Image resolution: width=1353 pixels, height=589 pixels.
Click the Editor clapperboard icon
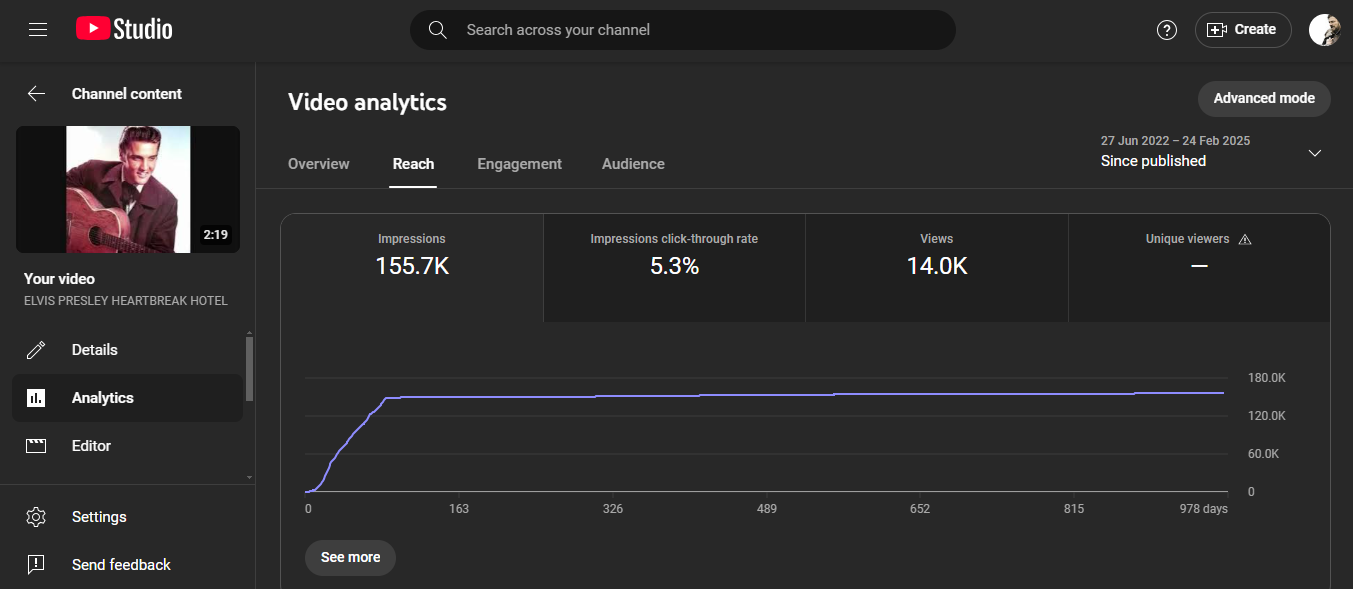coord(36,446)
